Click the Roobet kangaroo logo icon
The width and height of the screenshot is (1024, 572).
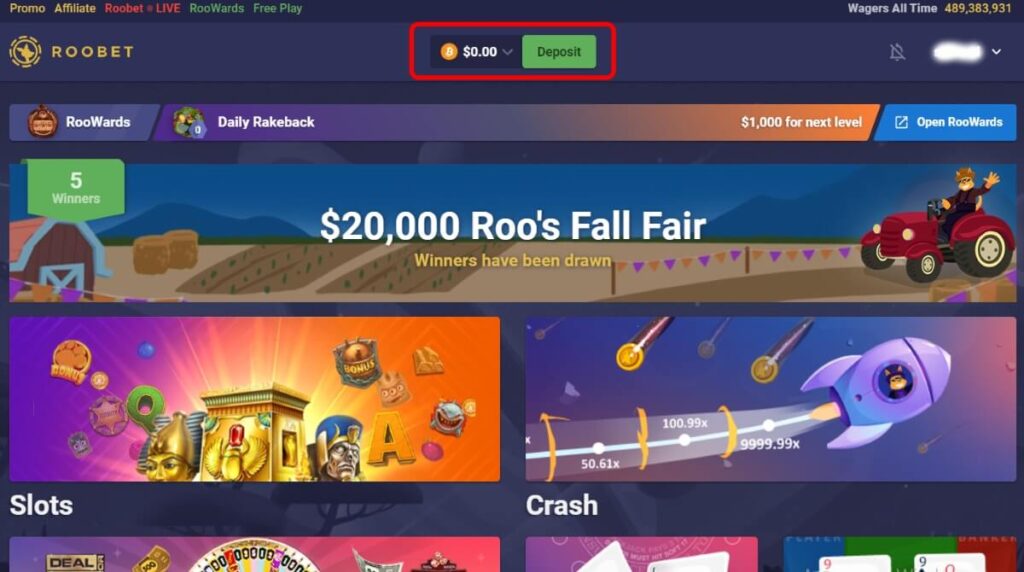(25, 52)
